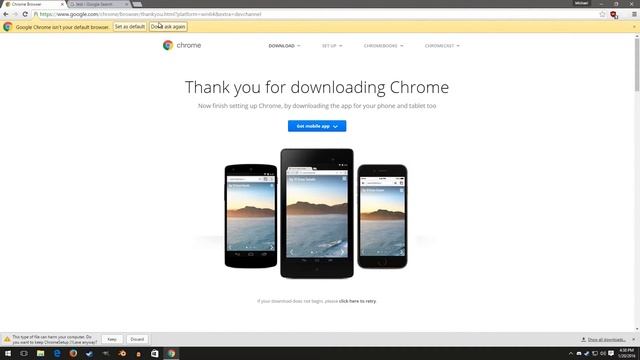Close the downloads bar
Viewport: 640px width, 360px height.
(634, 340)
